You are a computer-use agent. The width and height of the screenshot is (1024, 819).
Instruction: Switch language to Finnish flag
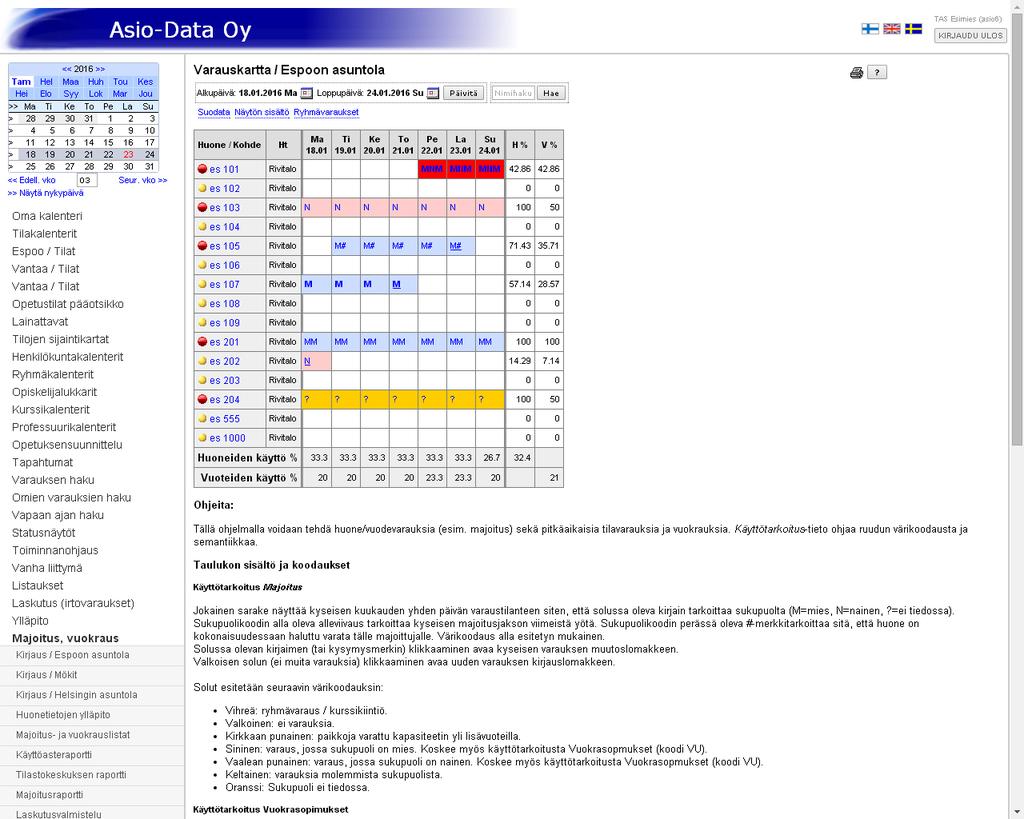coord(869,29)
